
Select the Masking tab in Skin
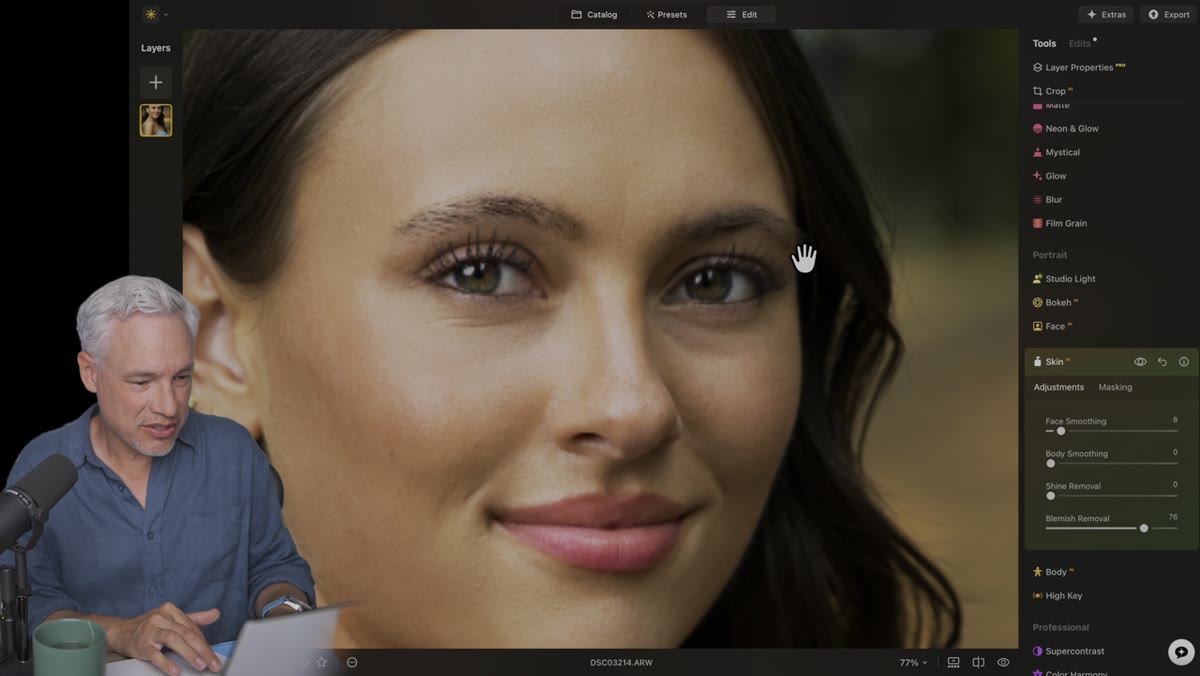1115,387
